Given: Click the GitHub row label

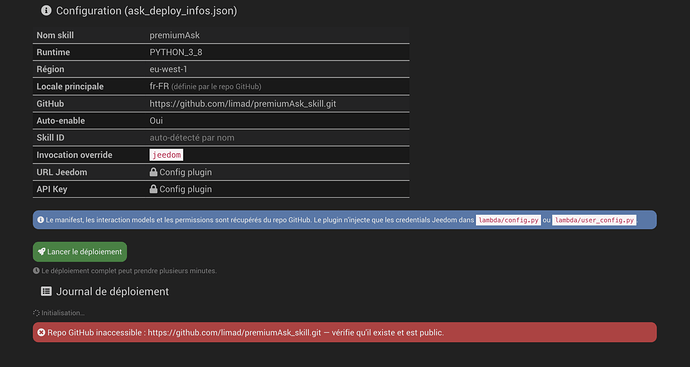Looking at the screenshot, I should coord(50,104).
